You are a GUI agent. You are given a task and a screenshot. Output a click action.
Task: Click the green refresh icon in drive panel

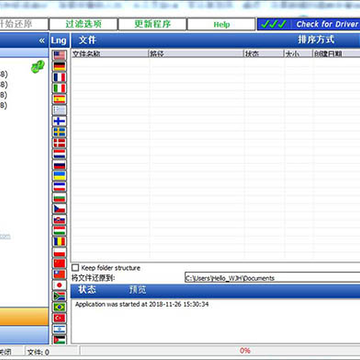(38, 67)
